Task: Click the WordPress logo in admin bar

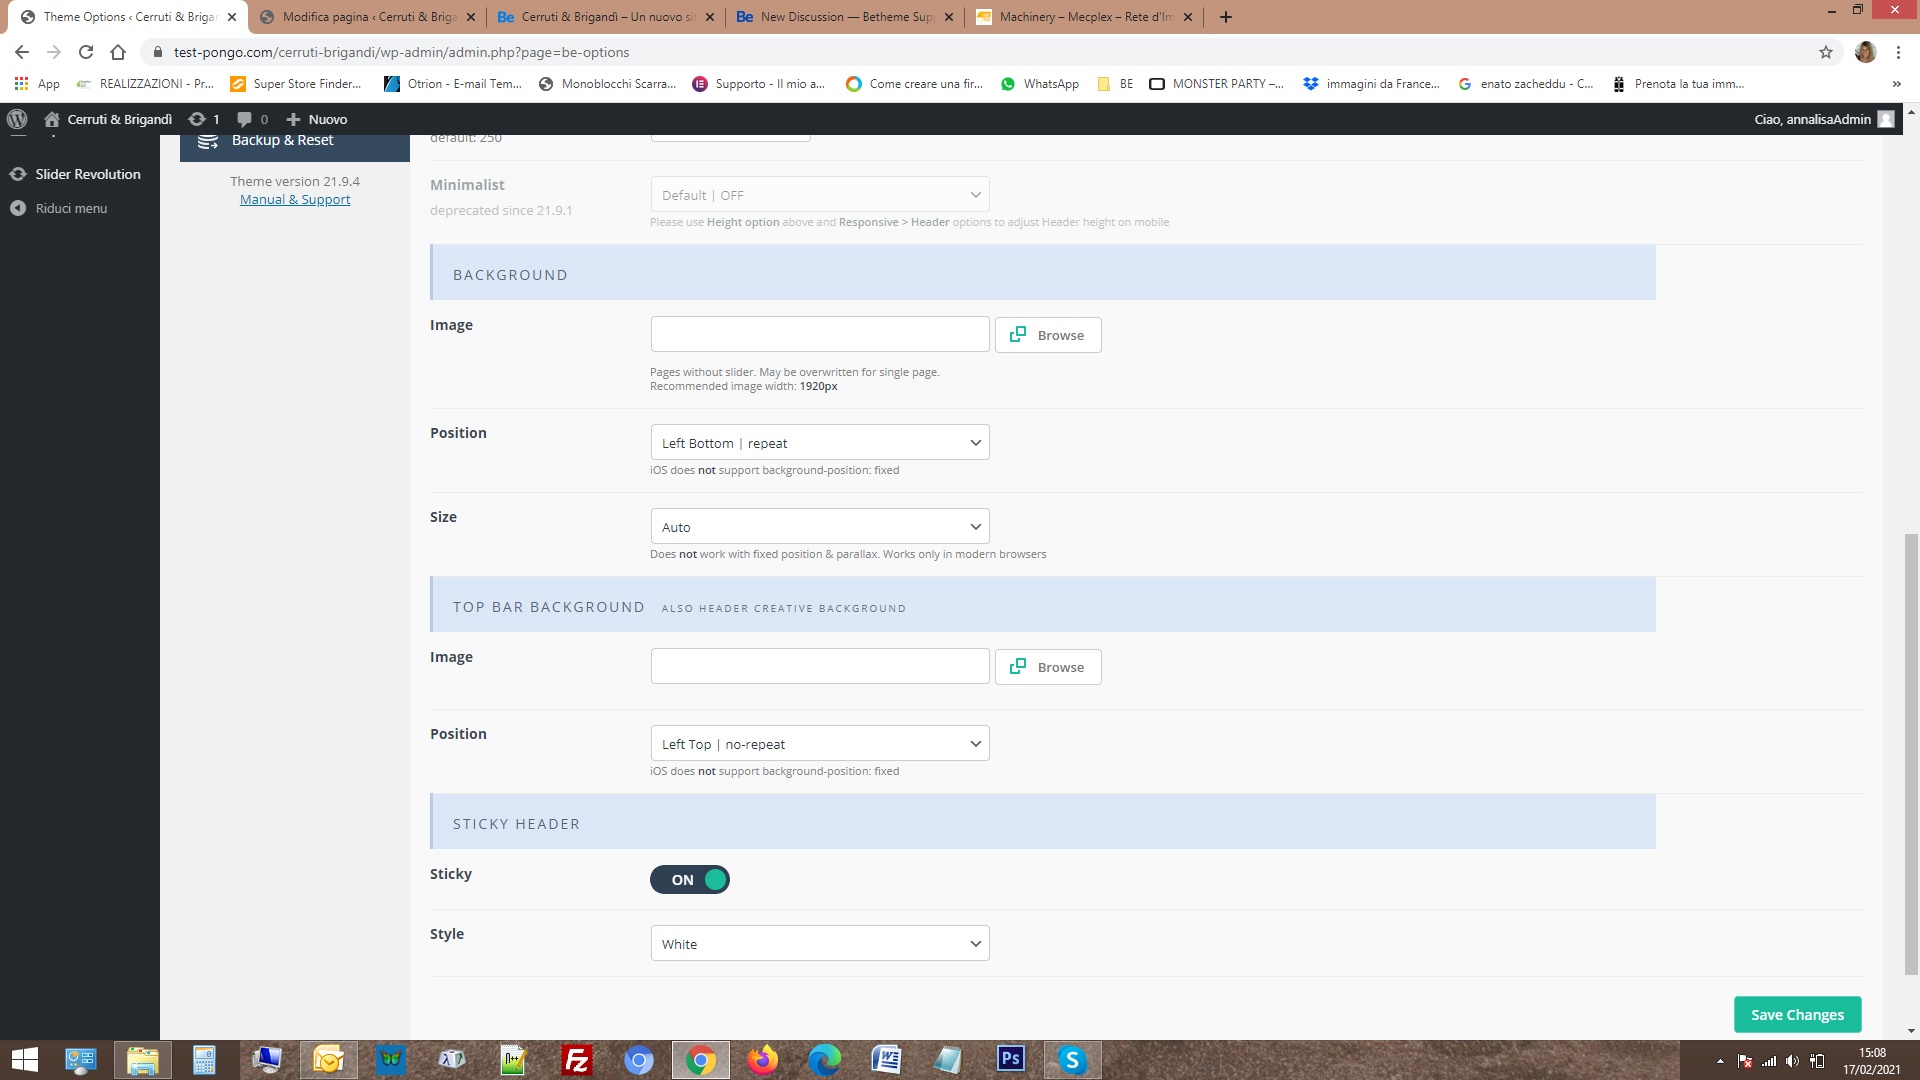Action: (x=17, y=119)
